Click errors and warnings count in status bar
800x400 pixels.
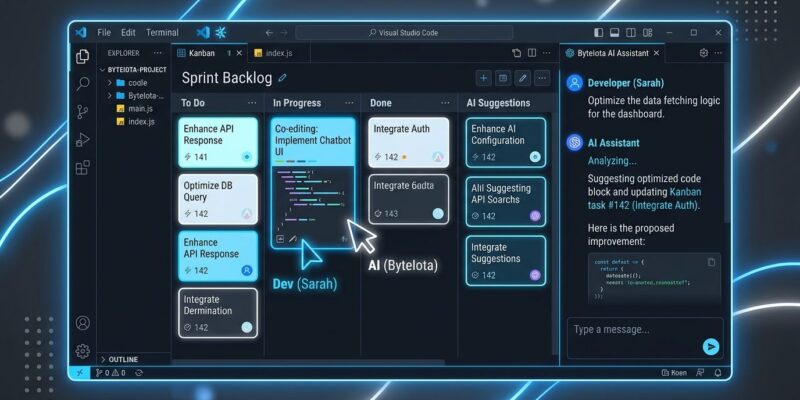point(111,373)
